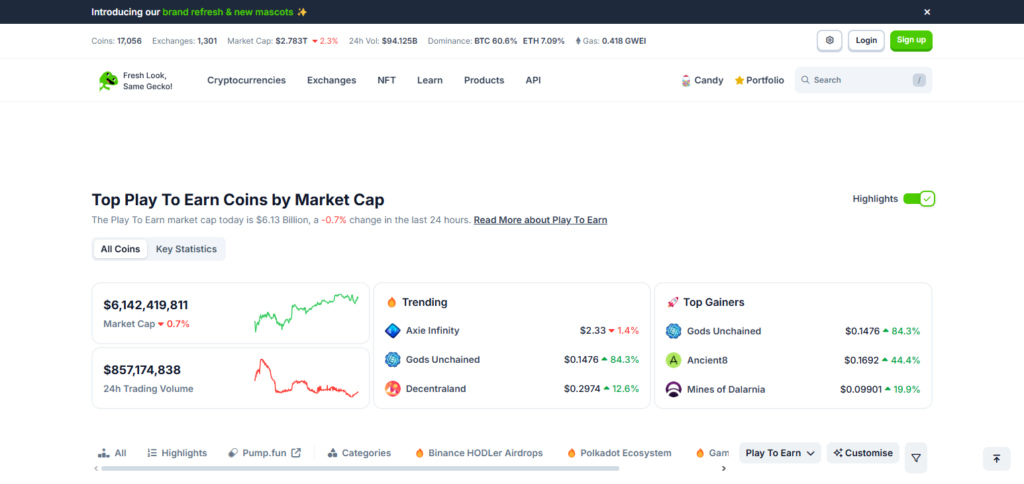
Task: Click the category scrollbar right arrow
Action: click(723, 468)
